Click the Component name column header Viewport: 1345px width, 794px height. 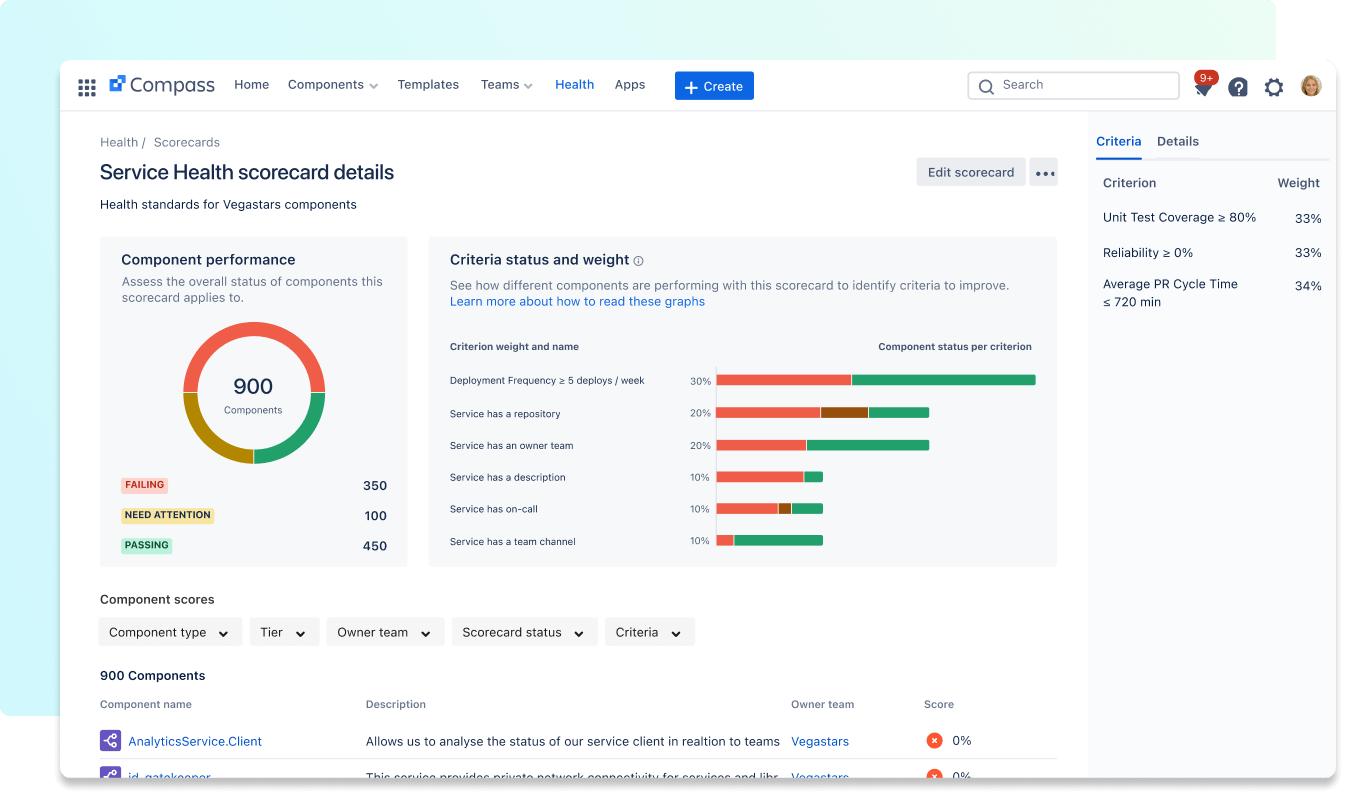(146, 705)
